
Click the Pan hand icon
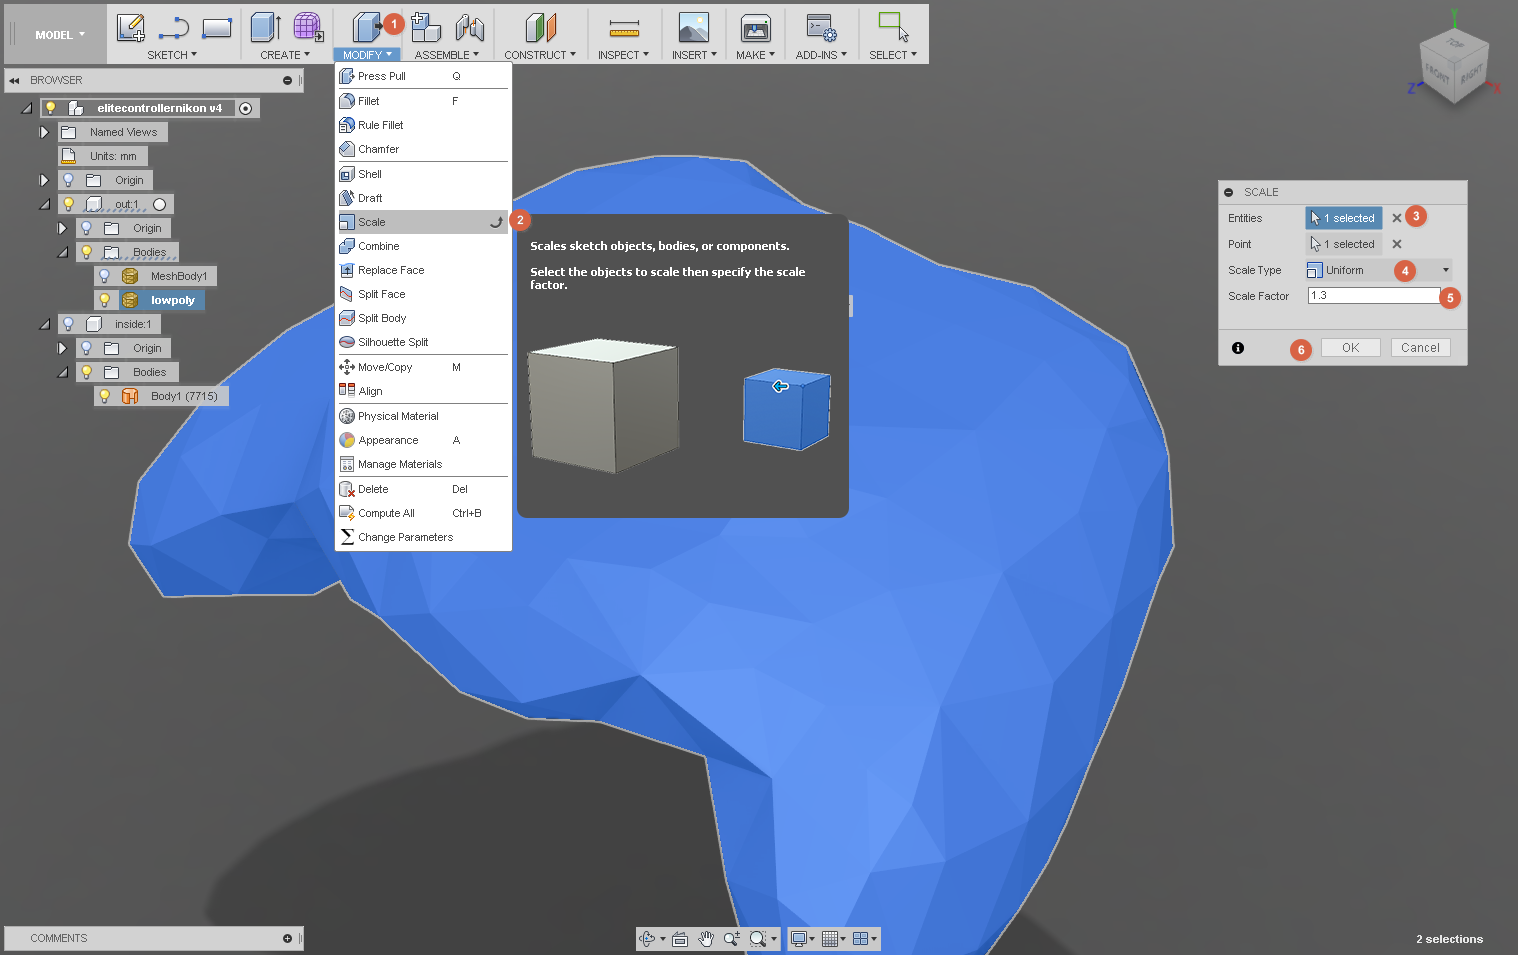[706, 939]
